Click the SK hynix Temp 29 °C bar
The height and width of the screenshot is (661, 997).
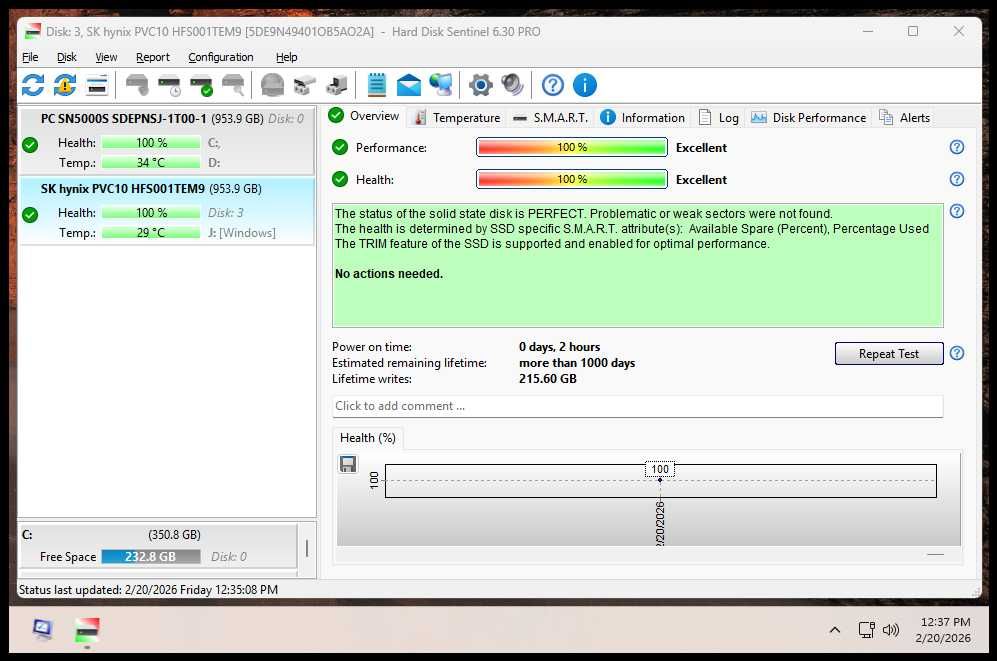click(x=151, y=233)
